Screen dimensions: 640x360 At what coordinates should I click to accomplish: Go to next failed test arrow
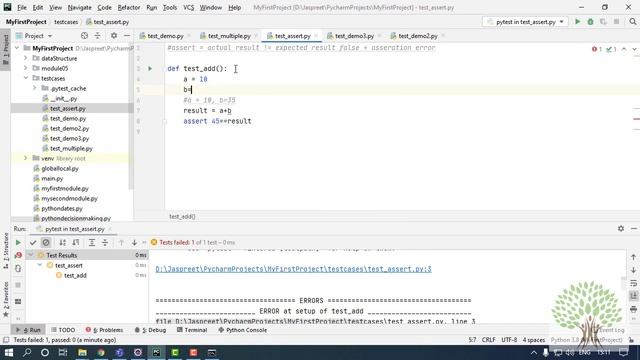(x=134, y=242)
